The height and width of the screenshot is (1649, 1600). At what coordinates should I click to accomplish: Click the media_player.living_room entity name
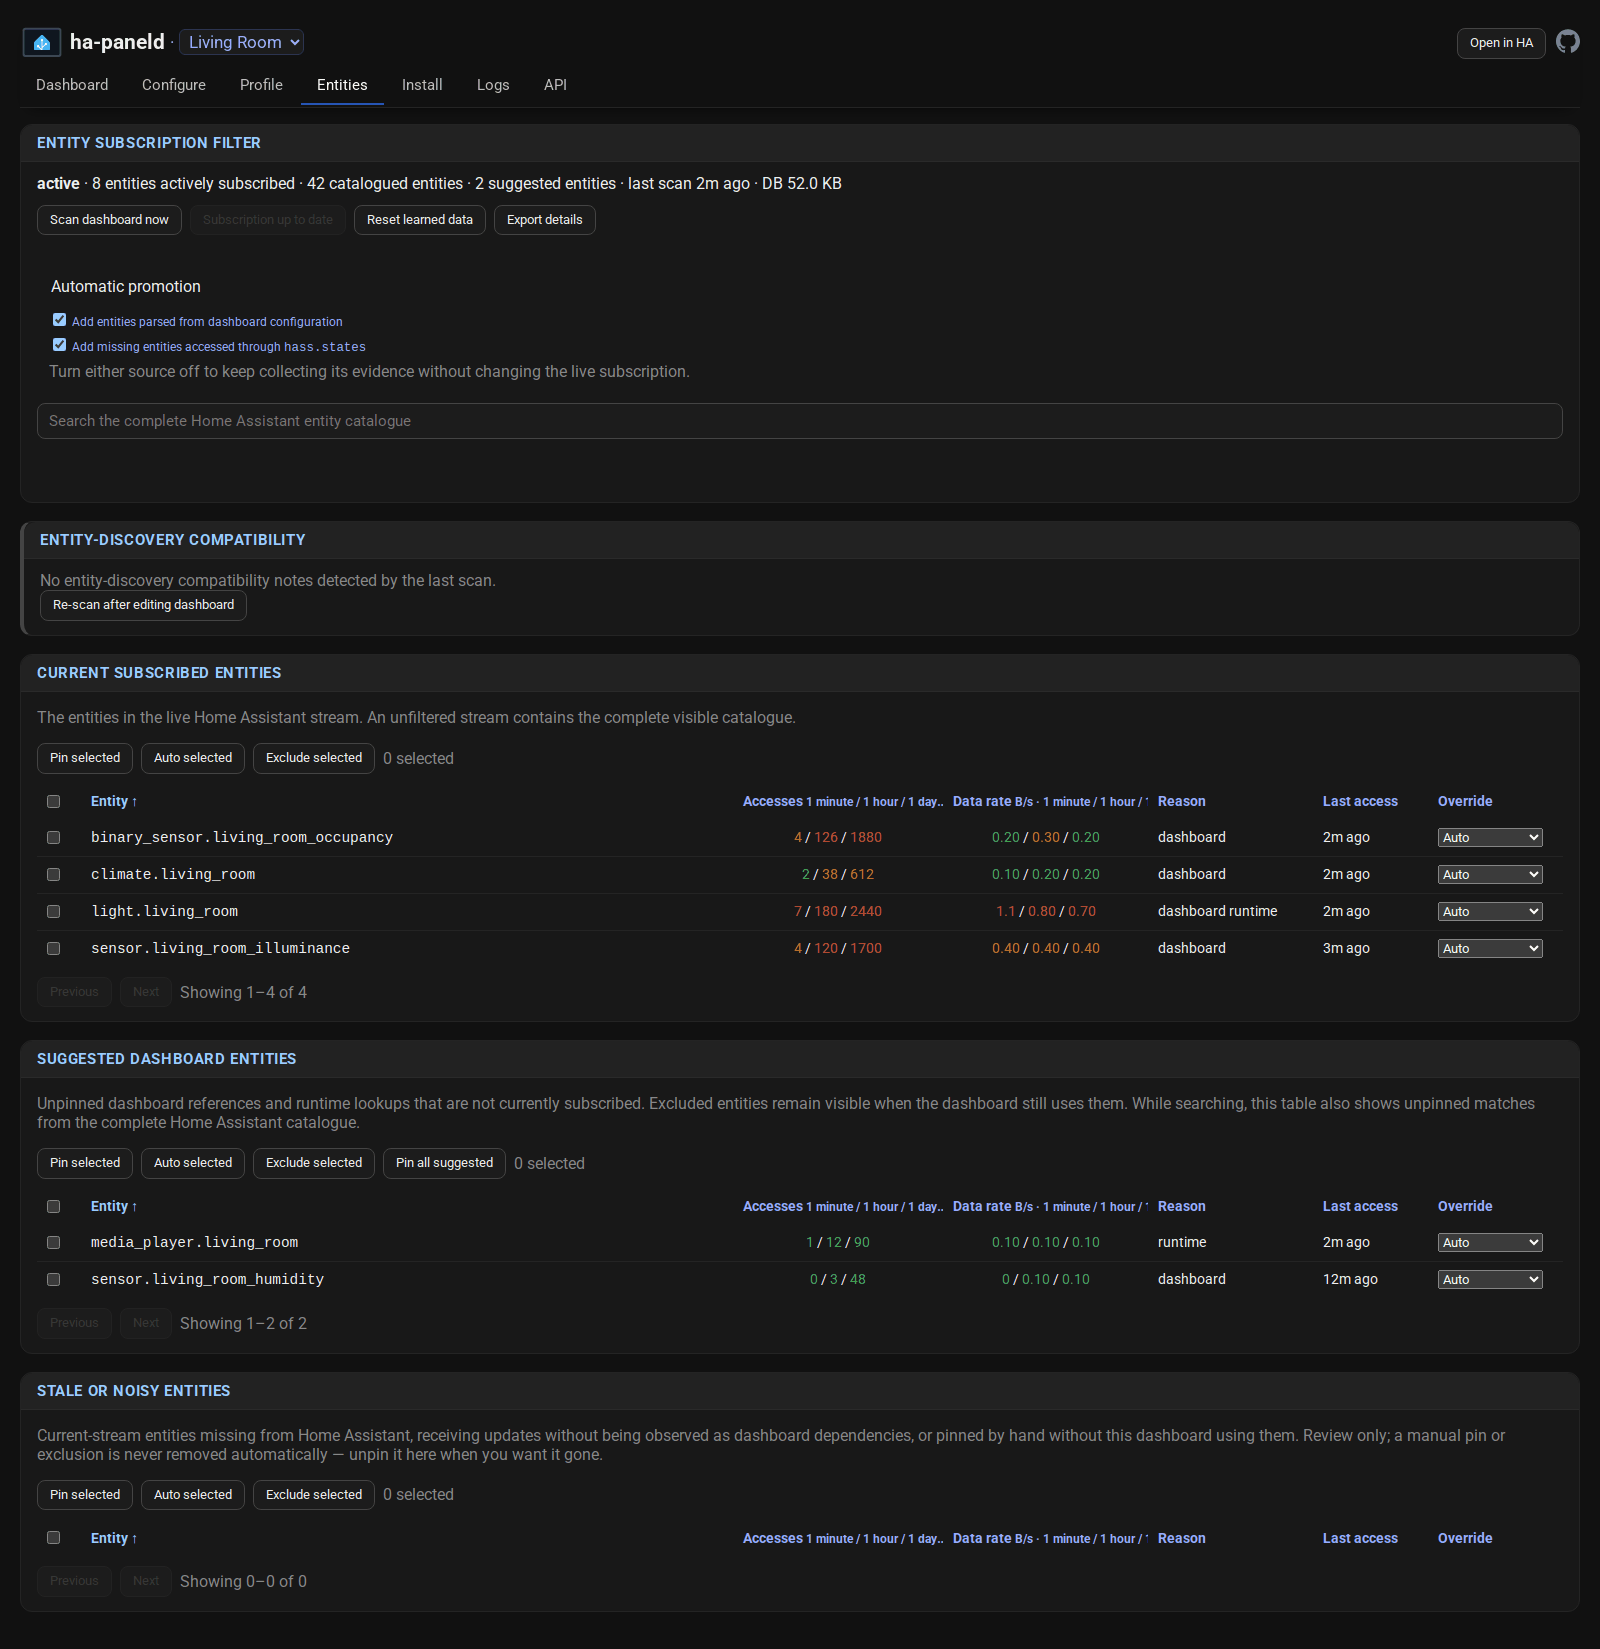pos(194,1242)
